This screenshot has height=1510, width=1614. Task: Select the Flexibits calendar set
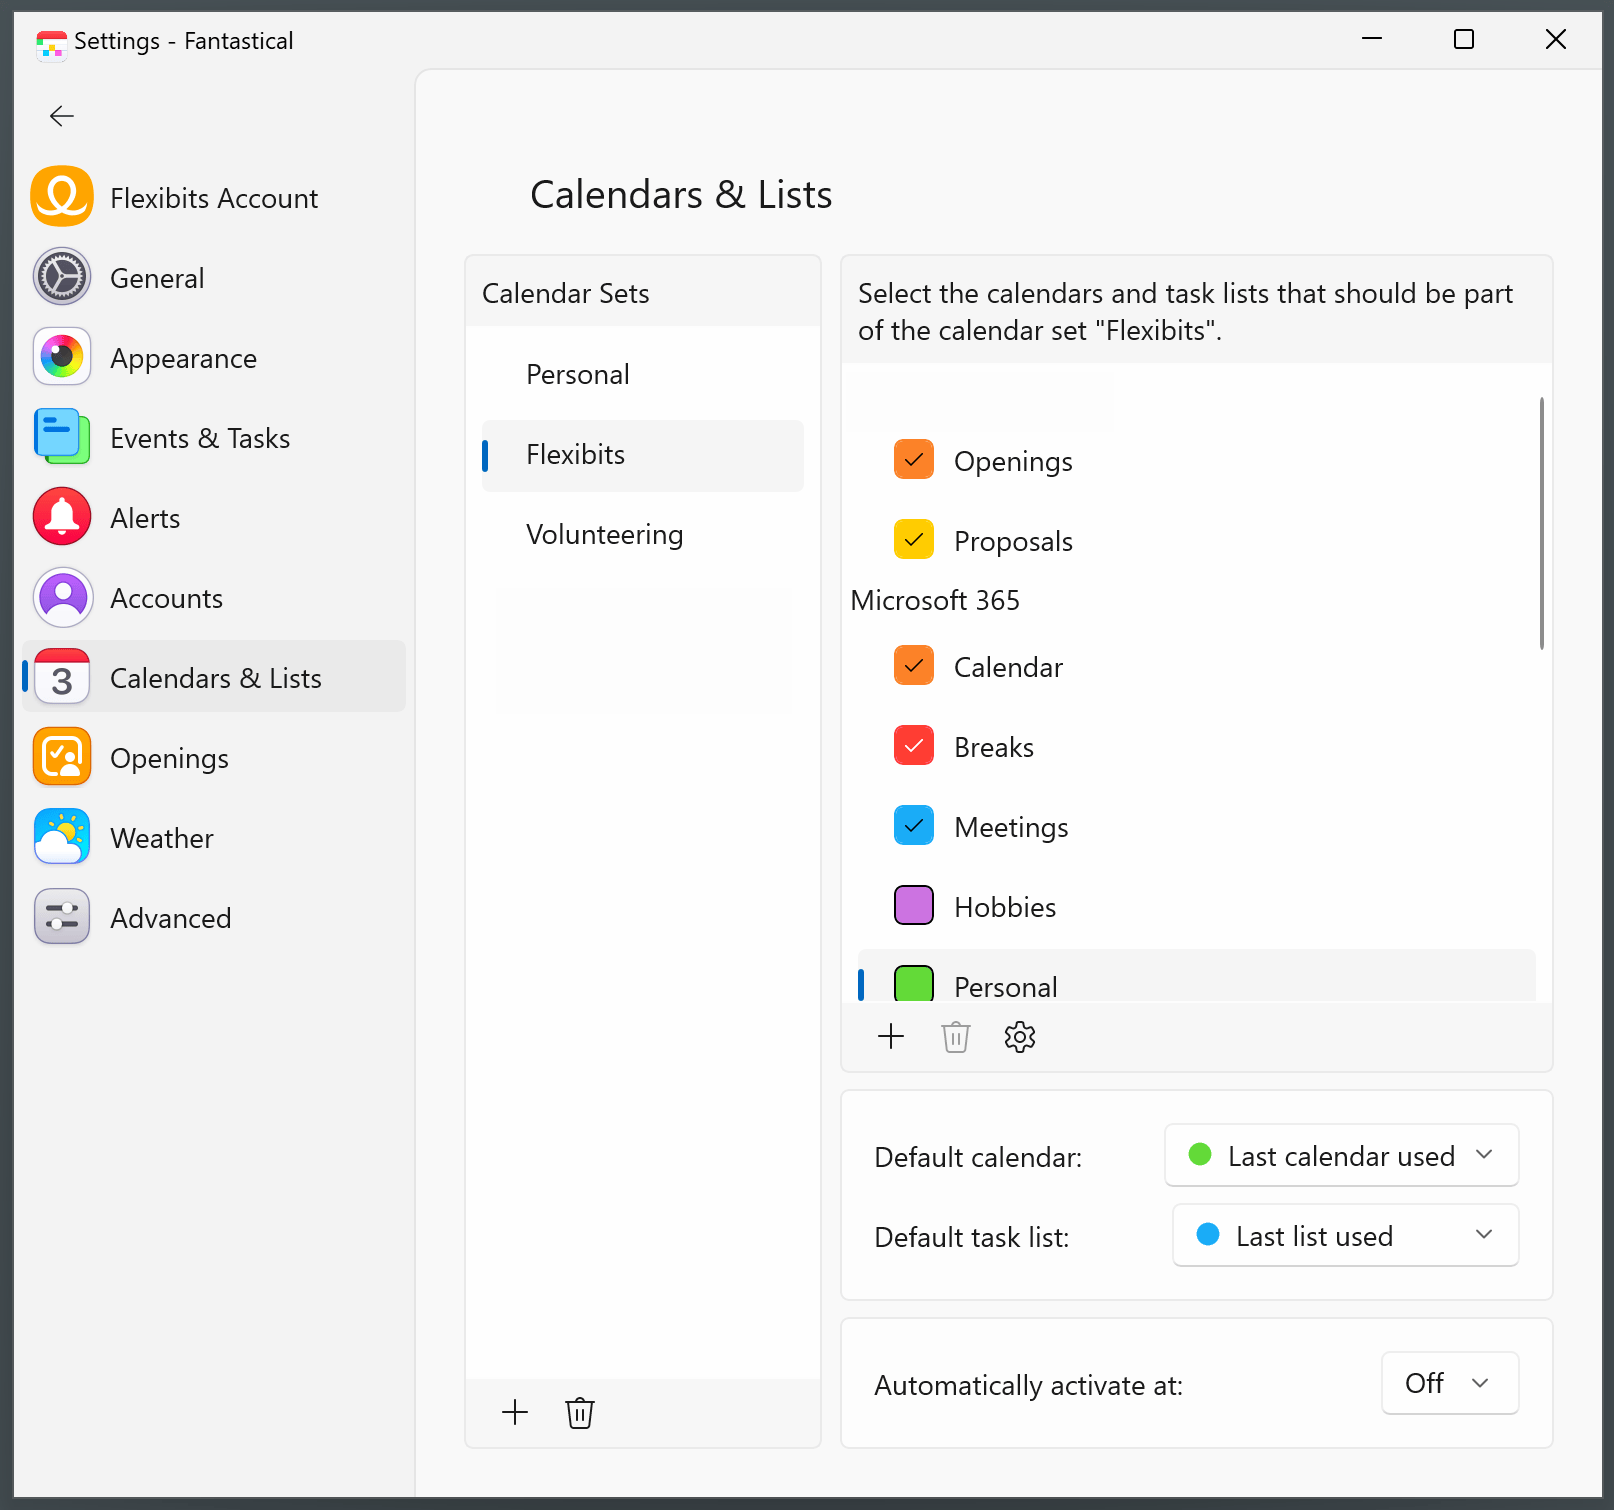[x=643, y=455]
